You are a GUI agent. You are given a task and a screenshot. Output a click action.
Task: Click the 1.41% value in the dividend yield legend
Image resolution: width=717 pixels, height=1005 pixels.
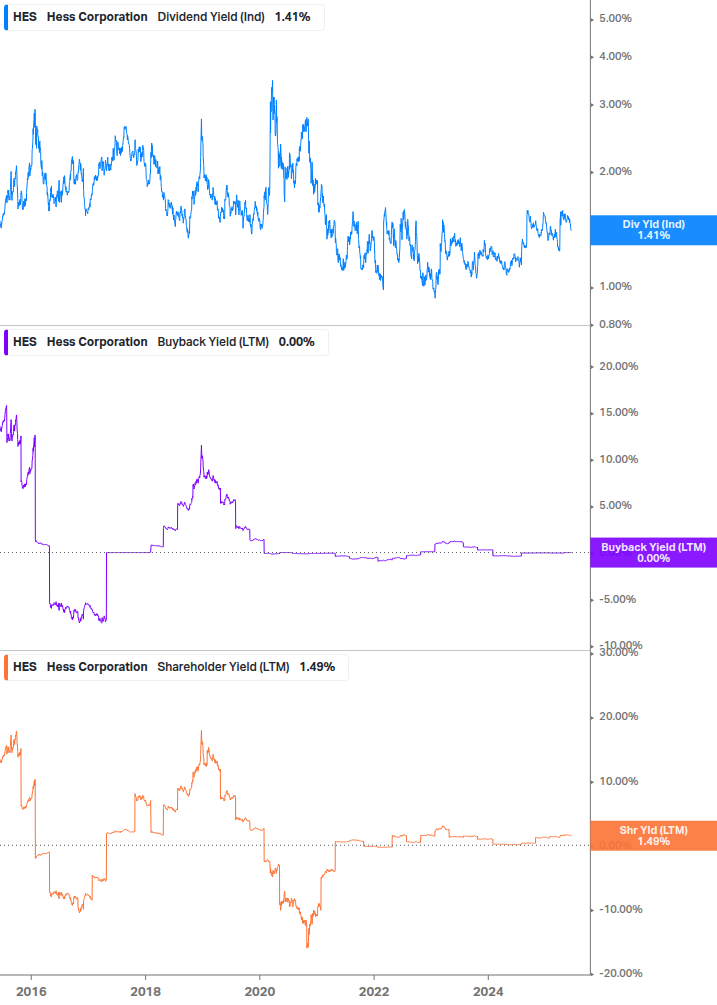[x=293, y=17]
